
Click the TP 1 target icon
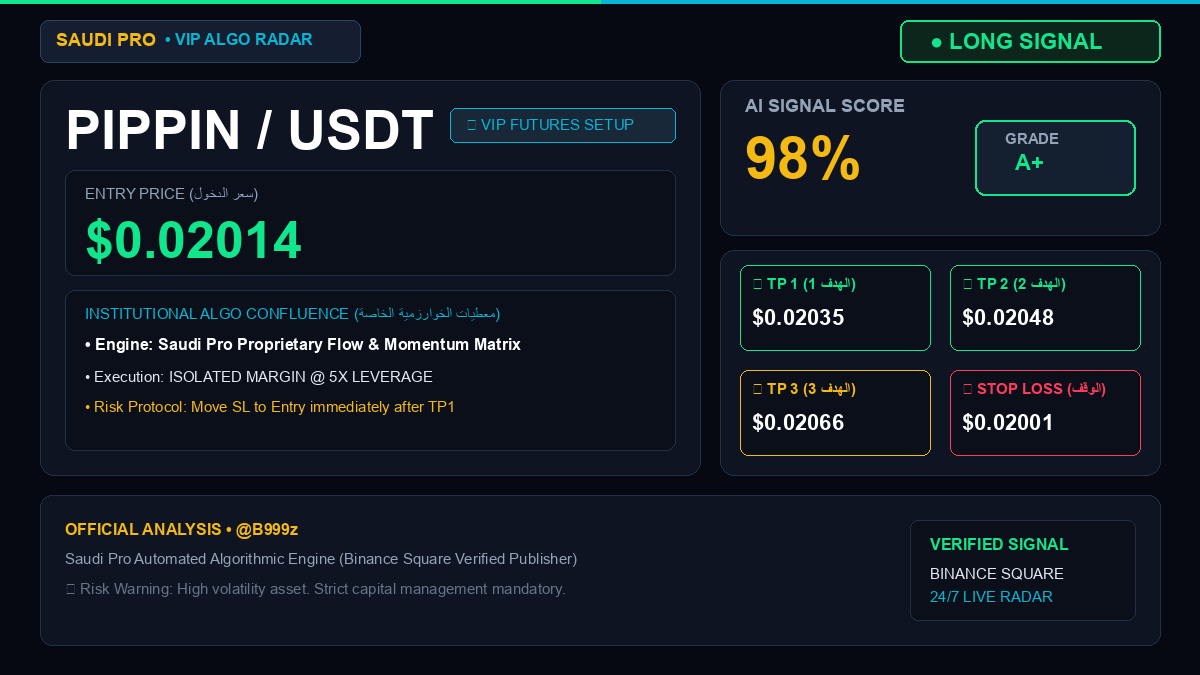(x=757, y=284)
